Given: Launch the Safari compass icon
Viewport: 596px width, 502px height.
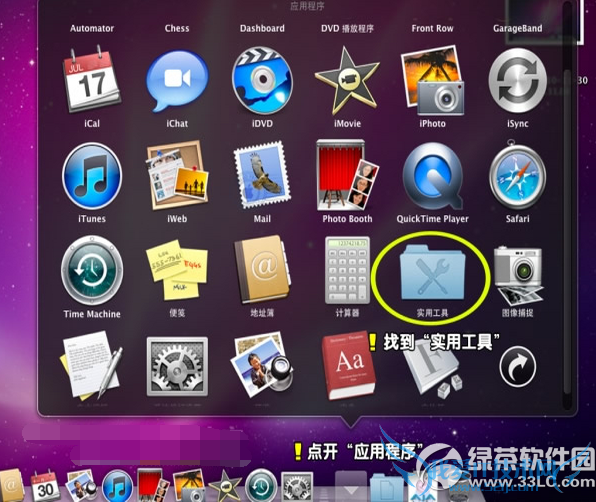Looking at the screenshot, I should [x=517, y=175].
